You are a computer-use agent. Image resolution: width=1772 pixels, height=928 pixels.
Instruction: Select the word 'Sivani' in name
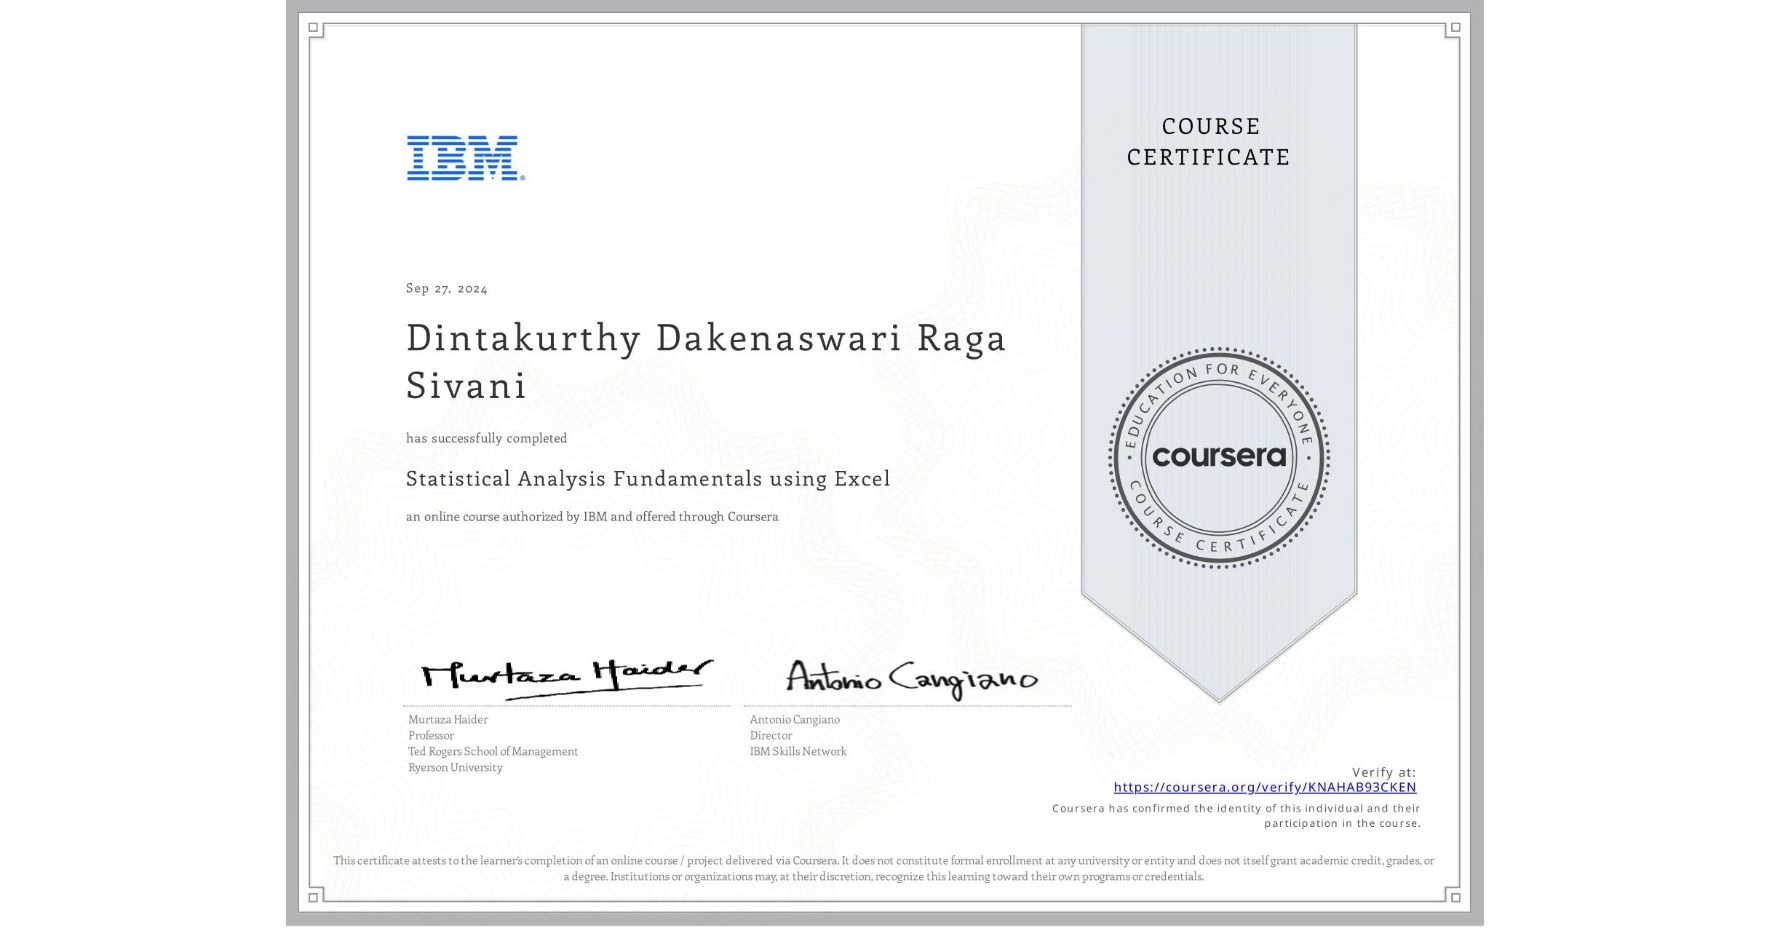point(466,386)
